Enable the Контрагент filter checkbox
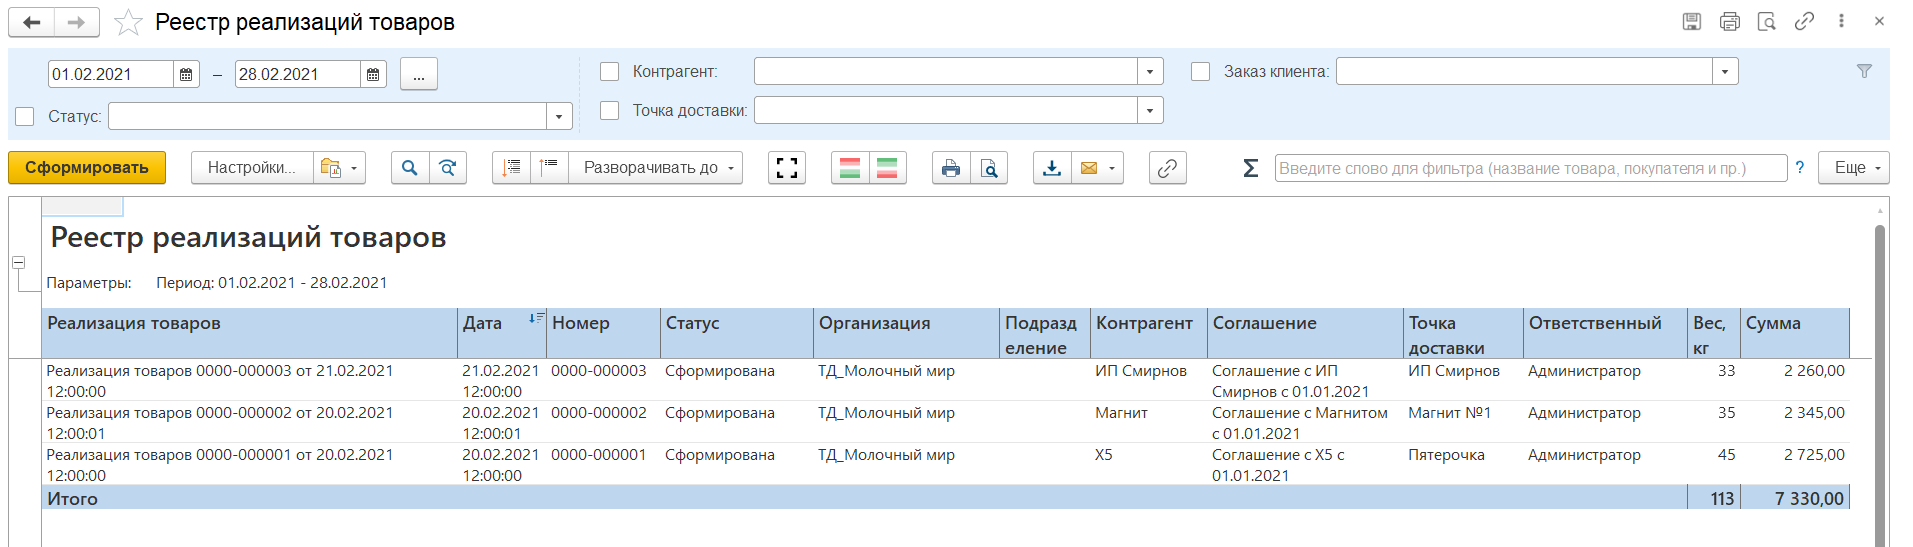 click(x=609, y=71)
